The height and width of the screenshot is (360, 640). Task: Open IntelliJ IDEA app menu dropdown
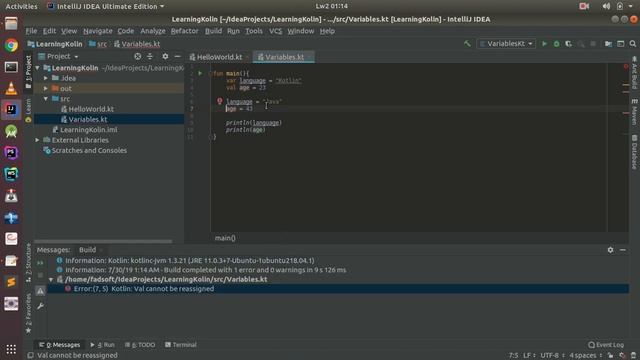click(x=106, y=6)
